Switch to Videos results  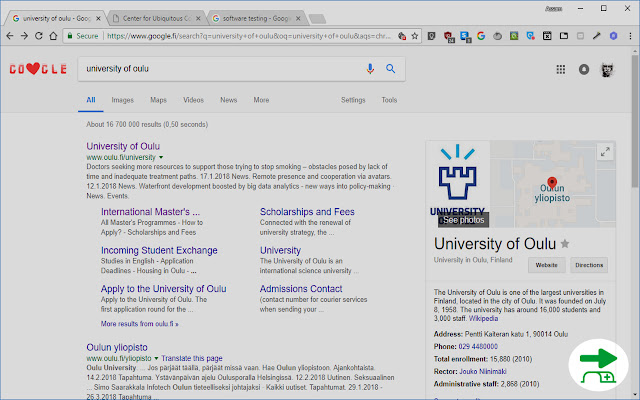193,100
